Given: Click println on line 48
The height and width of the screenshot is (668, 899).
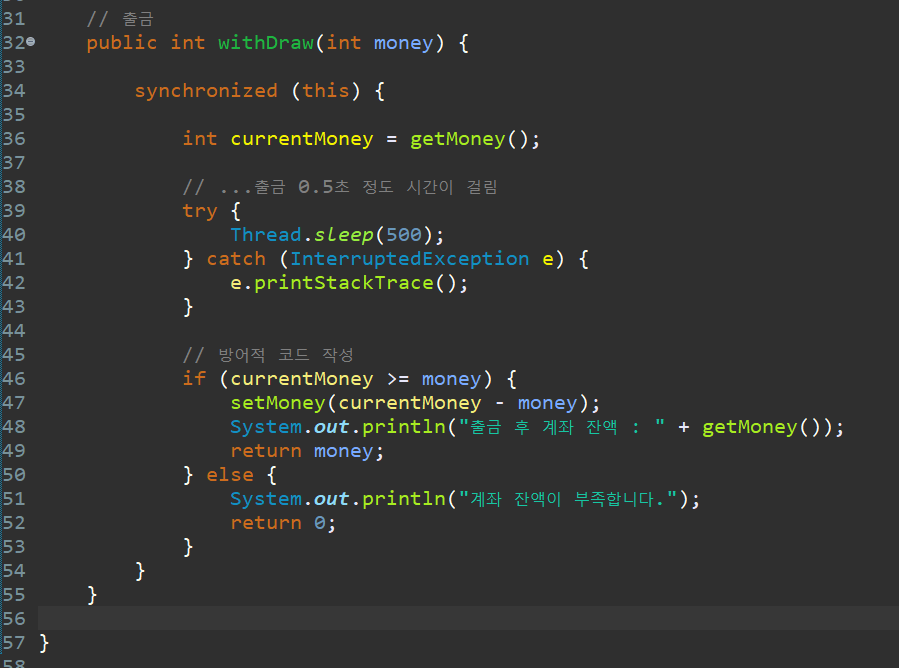Looking at the screenshot, I should [404, 427].
